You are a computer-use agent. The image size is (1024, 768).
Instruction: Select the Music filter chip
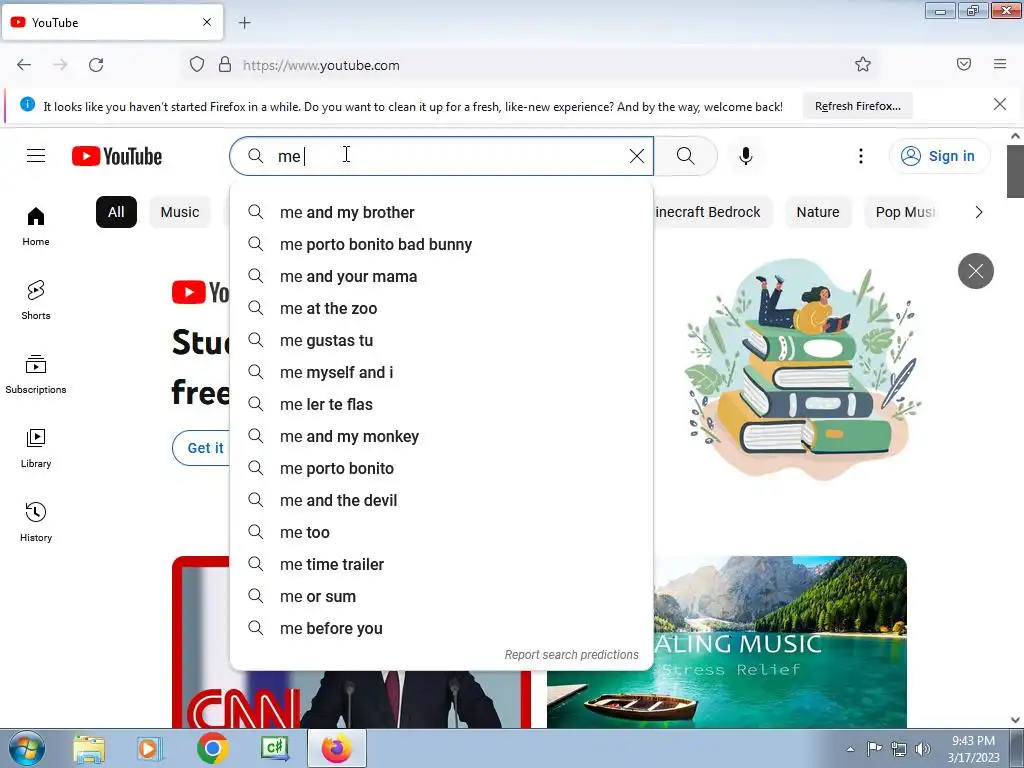180,212
